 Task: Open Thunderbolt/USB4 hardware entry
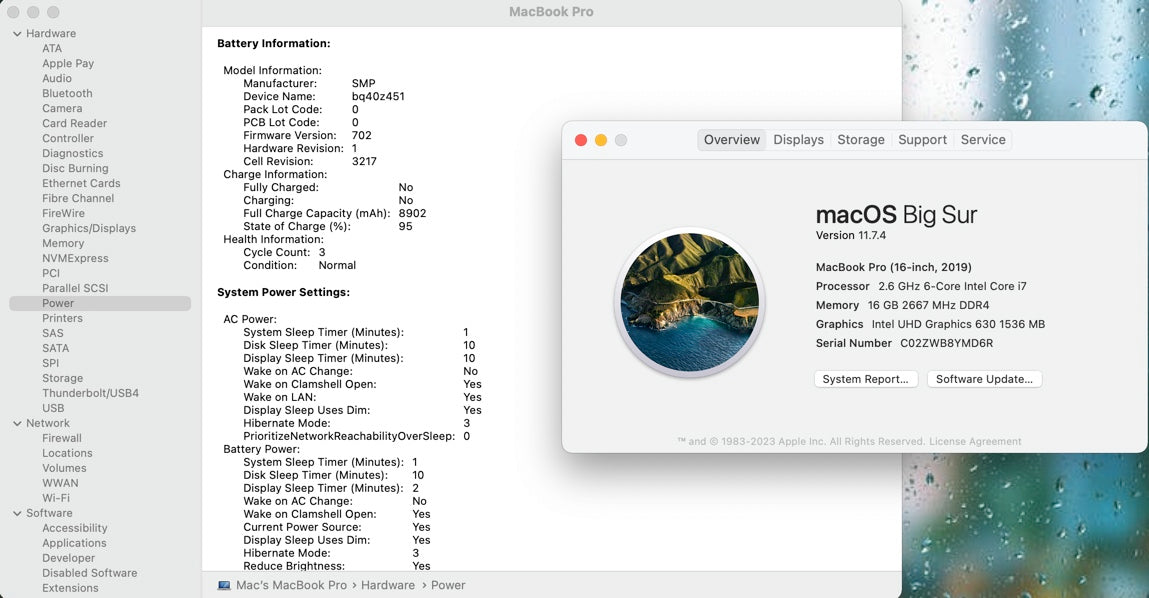(x=90, y=394)
